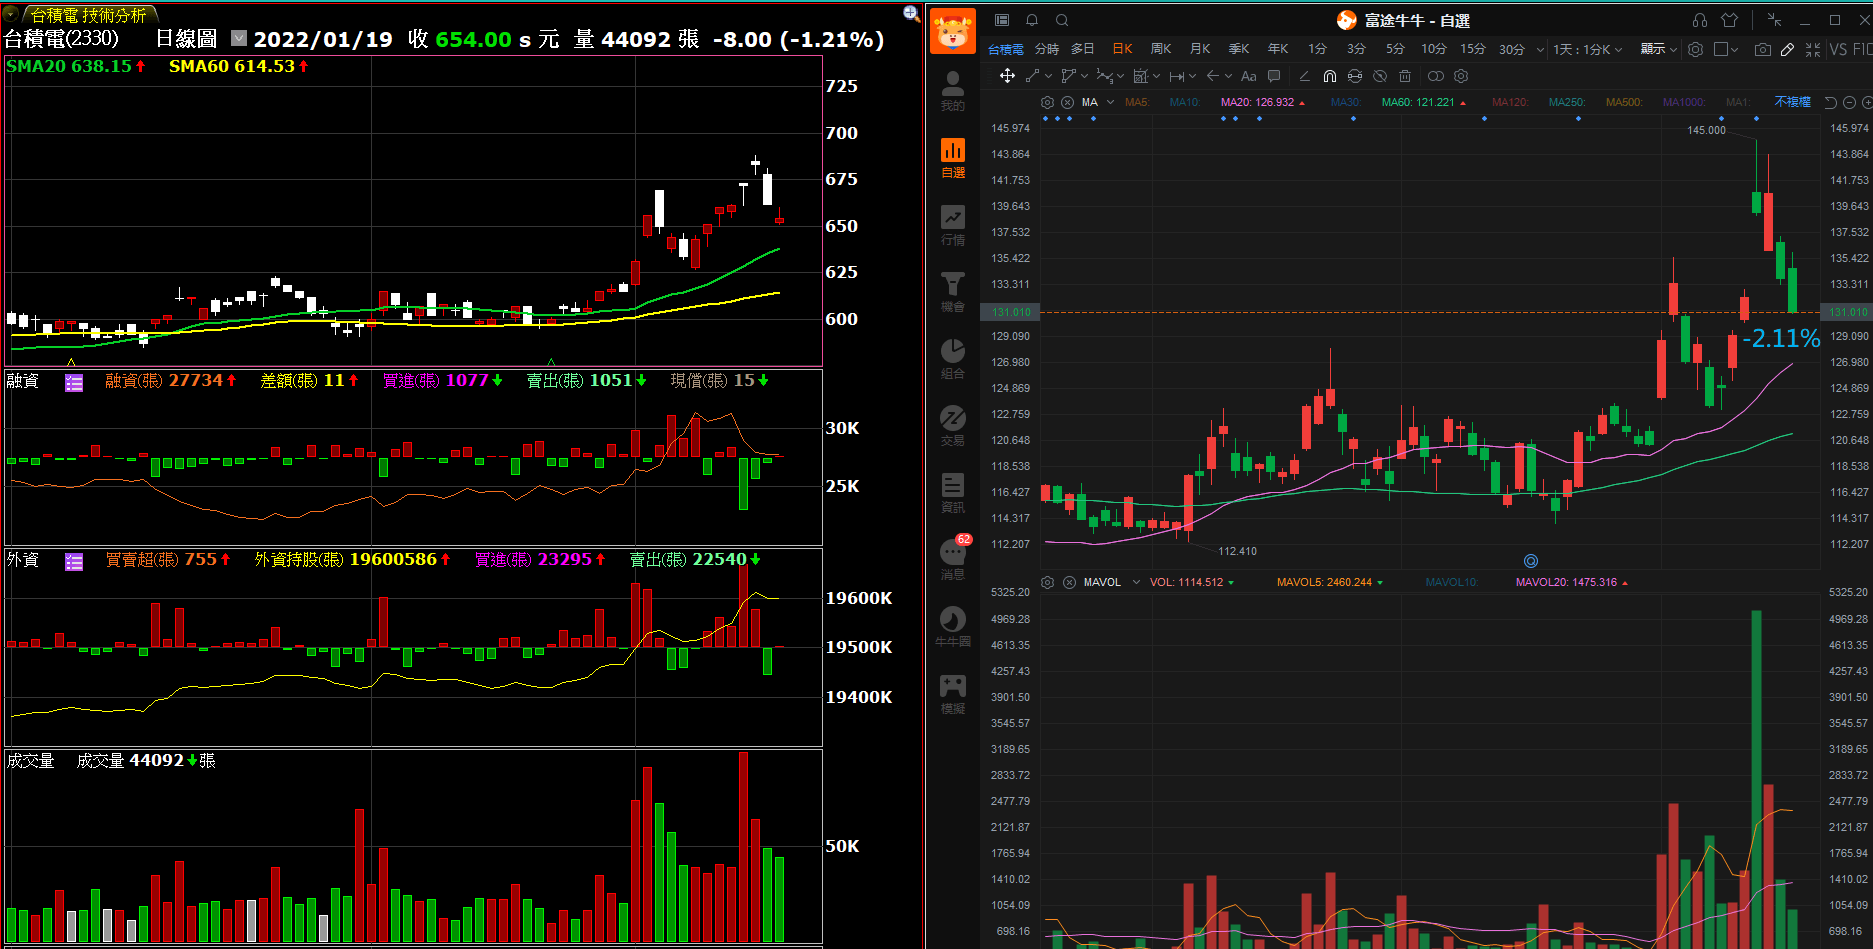The image size is (1873, 949).
Task: Switch to 5分 five-minute chart tab
Action: [x=1395, y=49]
